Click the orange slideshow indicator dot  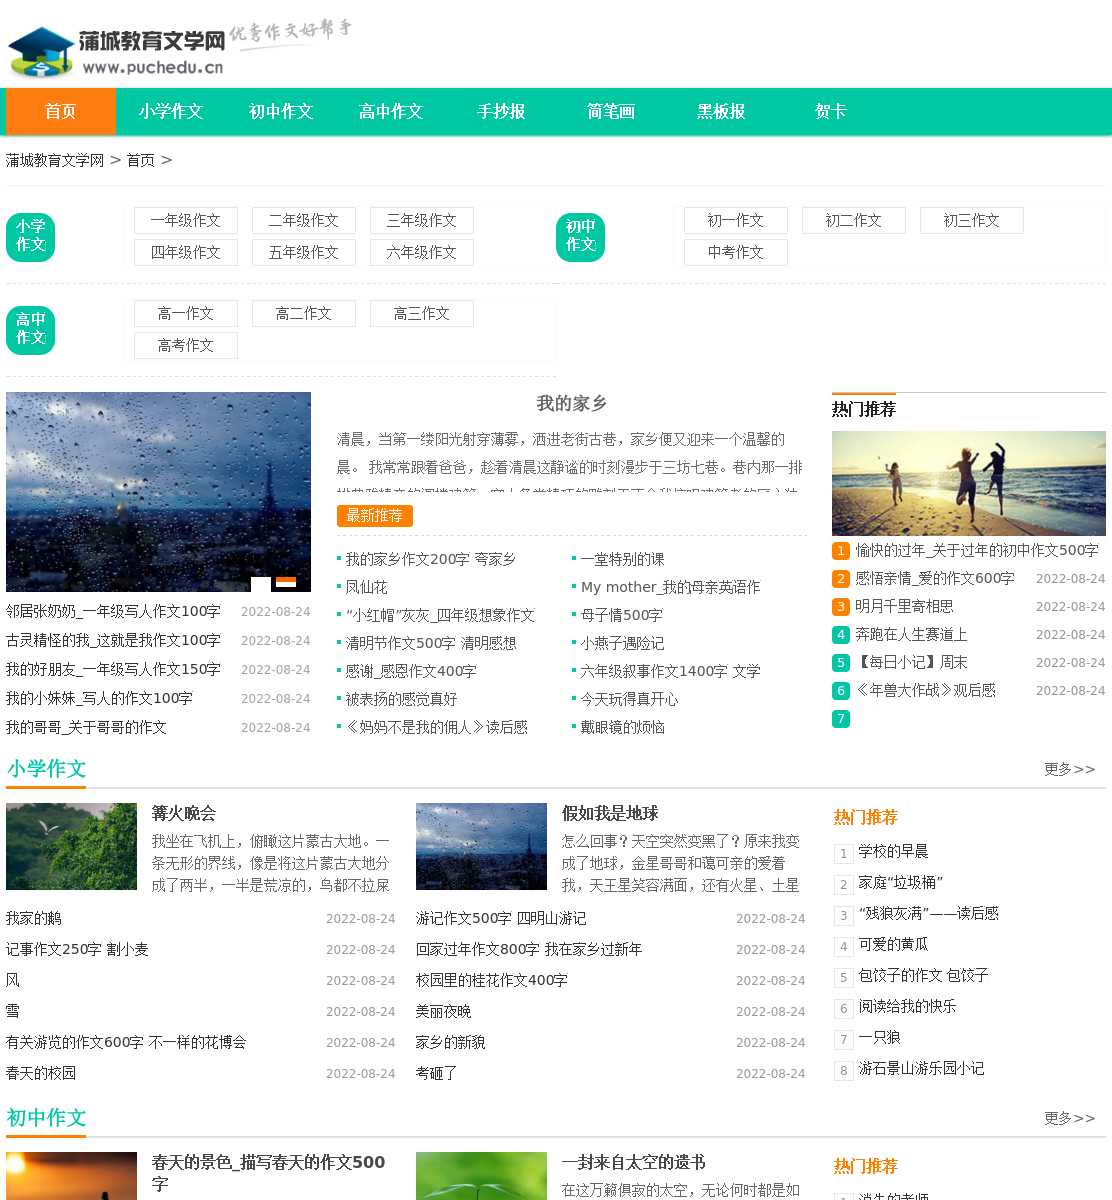tap(286, 582)
